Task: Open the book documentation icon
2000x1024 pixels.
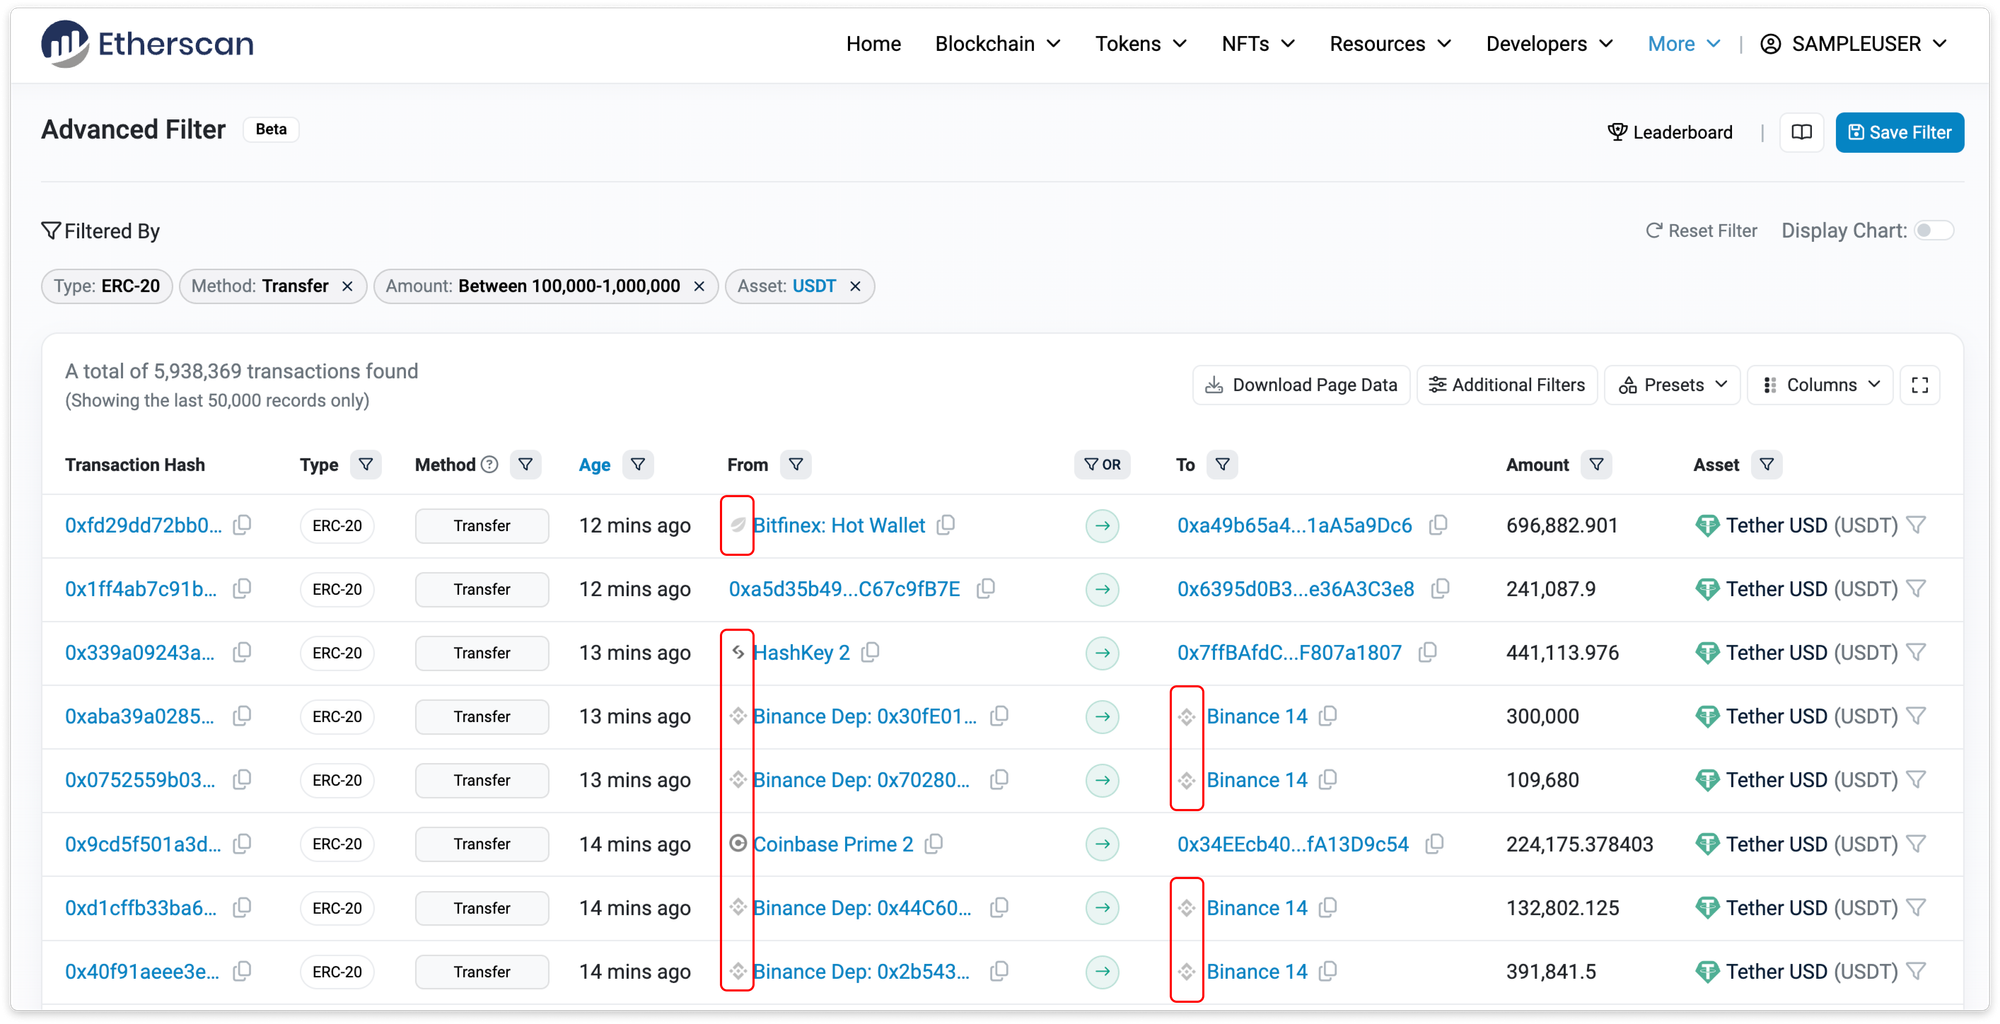Action: click(x=1801, y=132)
